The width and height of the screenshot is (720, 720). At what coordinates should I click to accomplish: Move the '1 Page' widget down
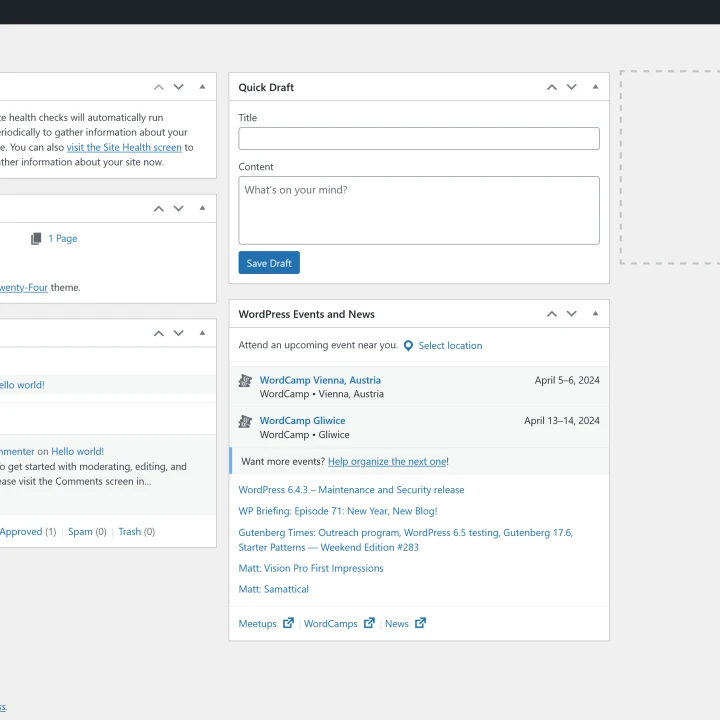(178, 209)
